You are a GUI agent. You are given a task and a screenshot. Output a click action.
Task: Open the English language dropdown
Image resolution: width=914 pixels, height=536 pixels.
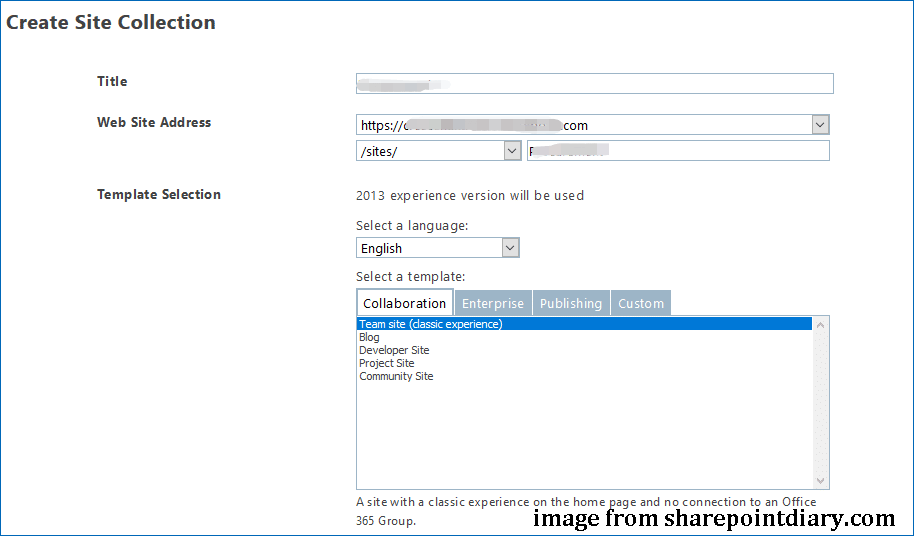coord(510,248)
